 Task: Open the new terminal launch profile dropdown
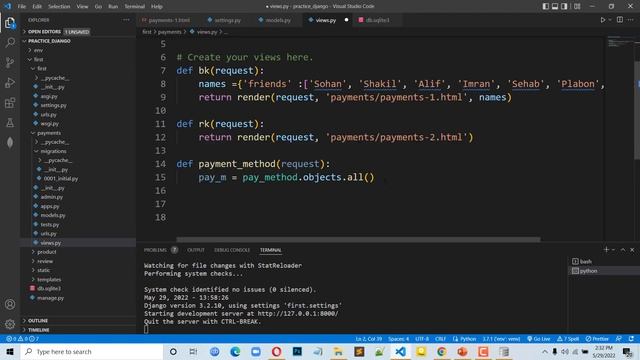613,250
